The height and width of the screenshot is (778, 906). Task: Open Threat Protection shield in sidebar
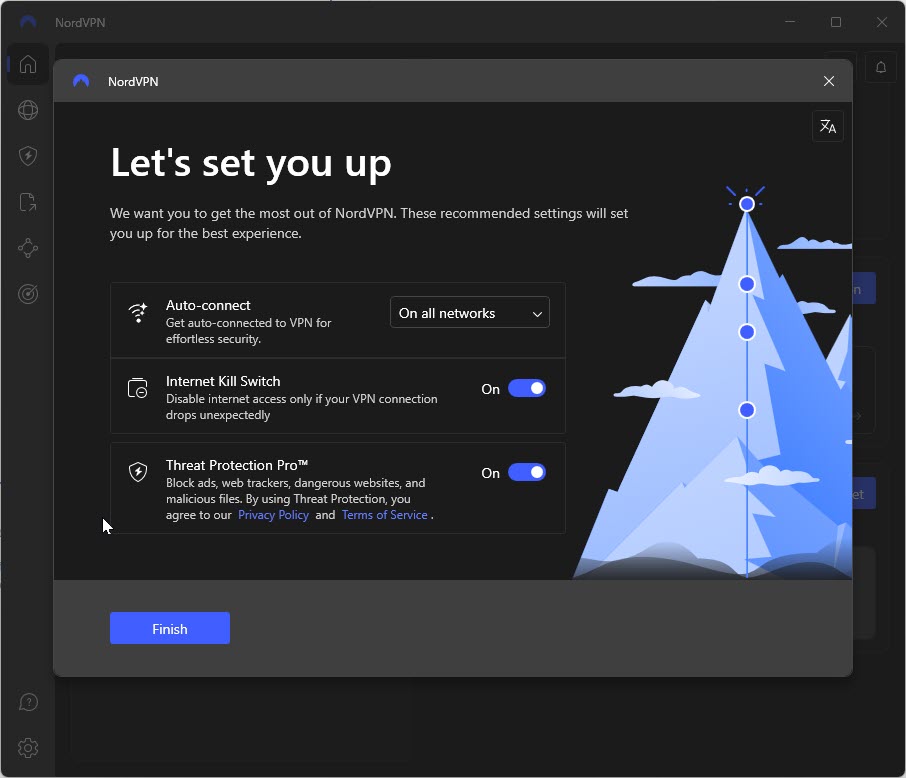28,156
